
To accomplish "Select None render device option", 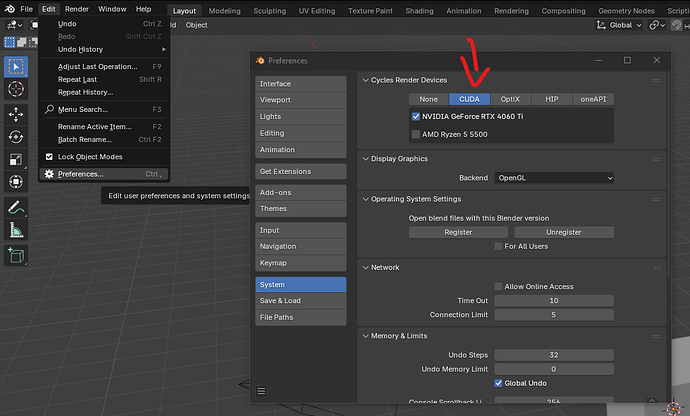I will coord(429,99).
